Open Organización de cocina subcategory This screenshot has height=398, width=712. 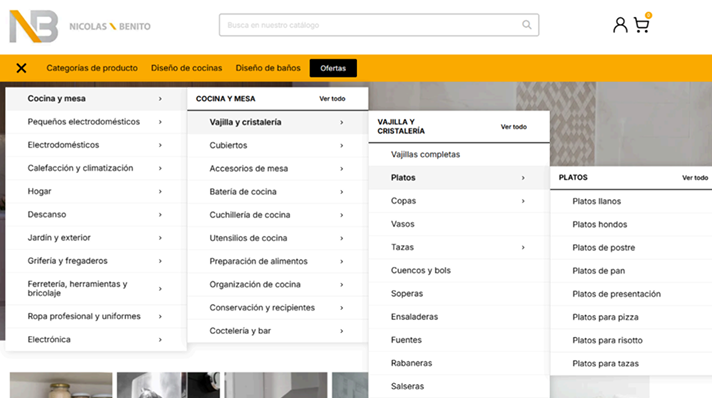click(x=277, y=284)
